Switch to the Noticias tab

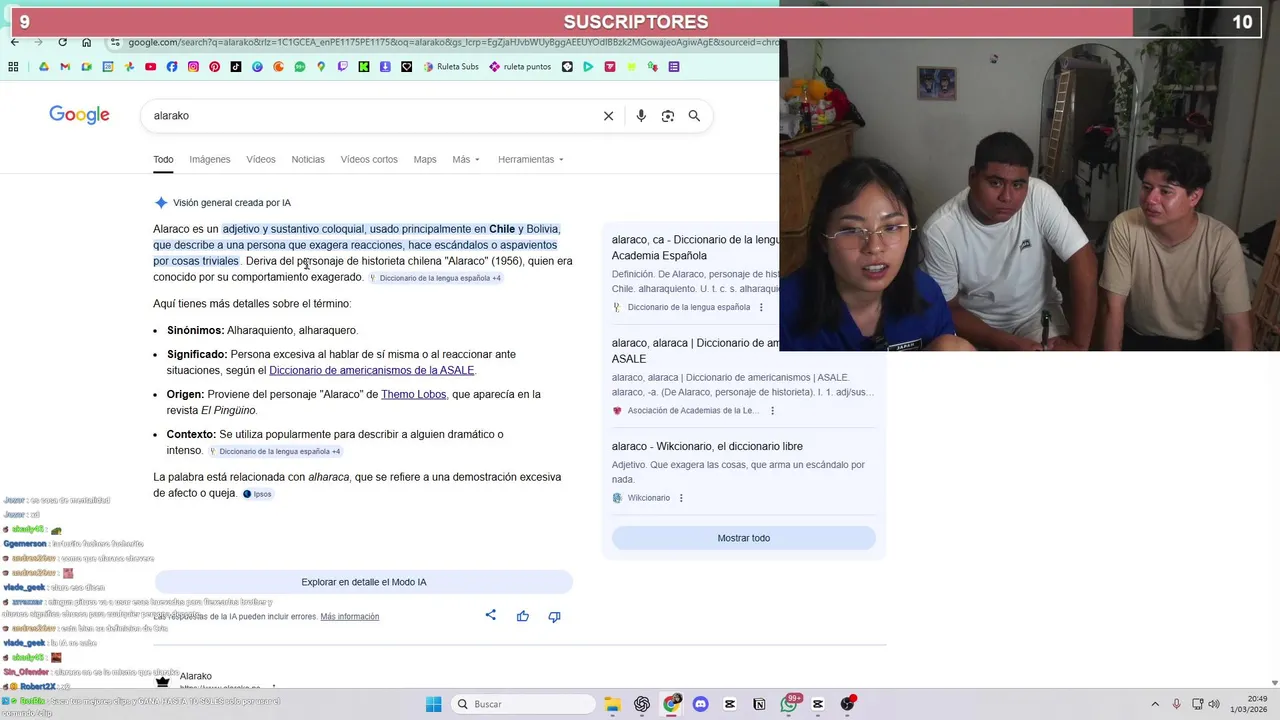click(x=308, y=160)
